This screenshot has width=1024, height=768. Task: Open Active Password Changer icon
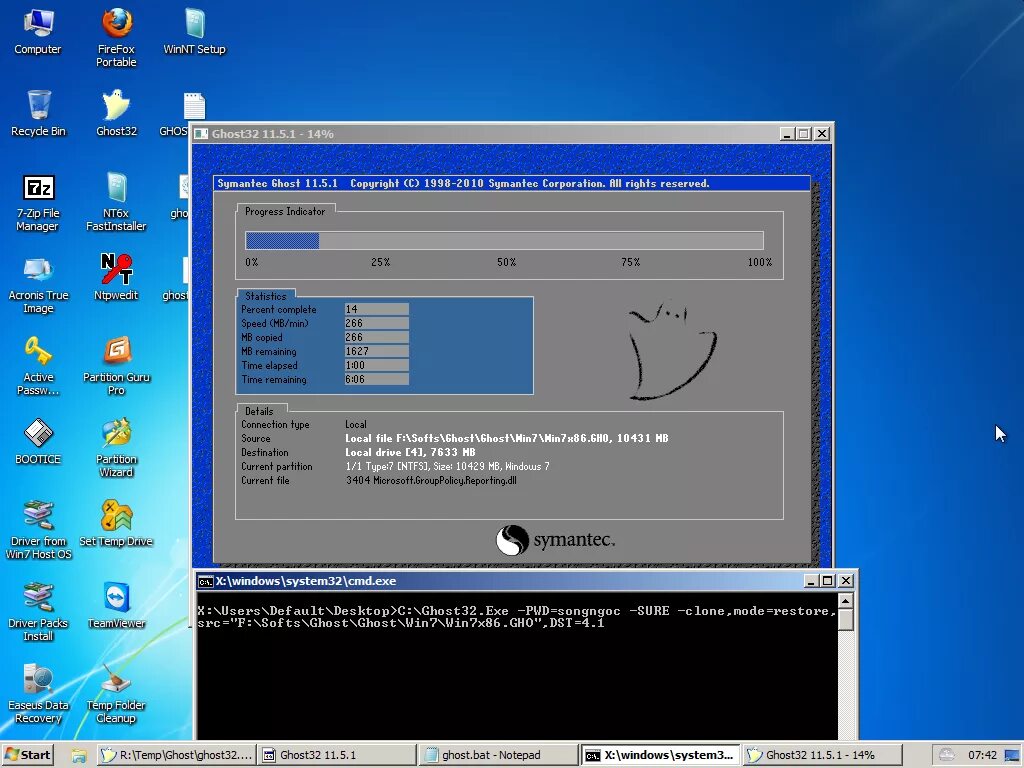point(38,366)
